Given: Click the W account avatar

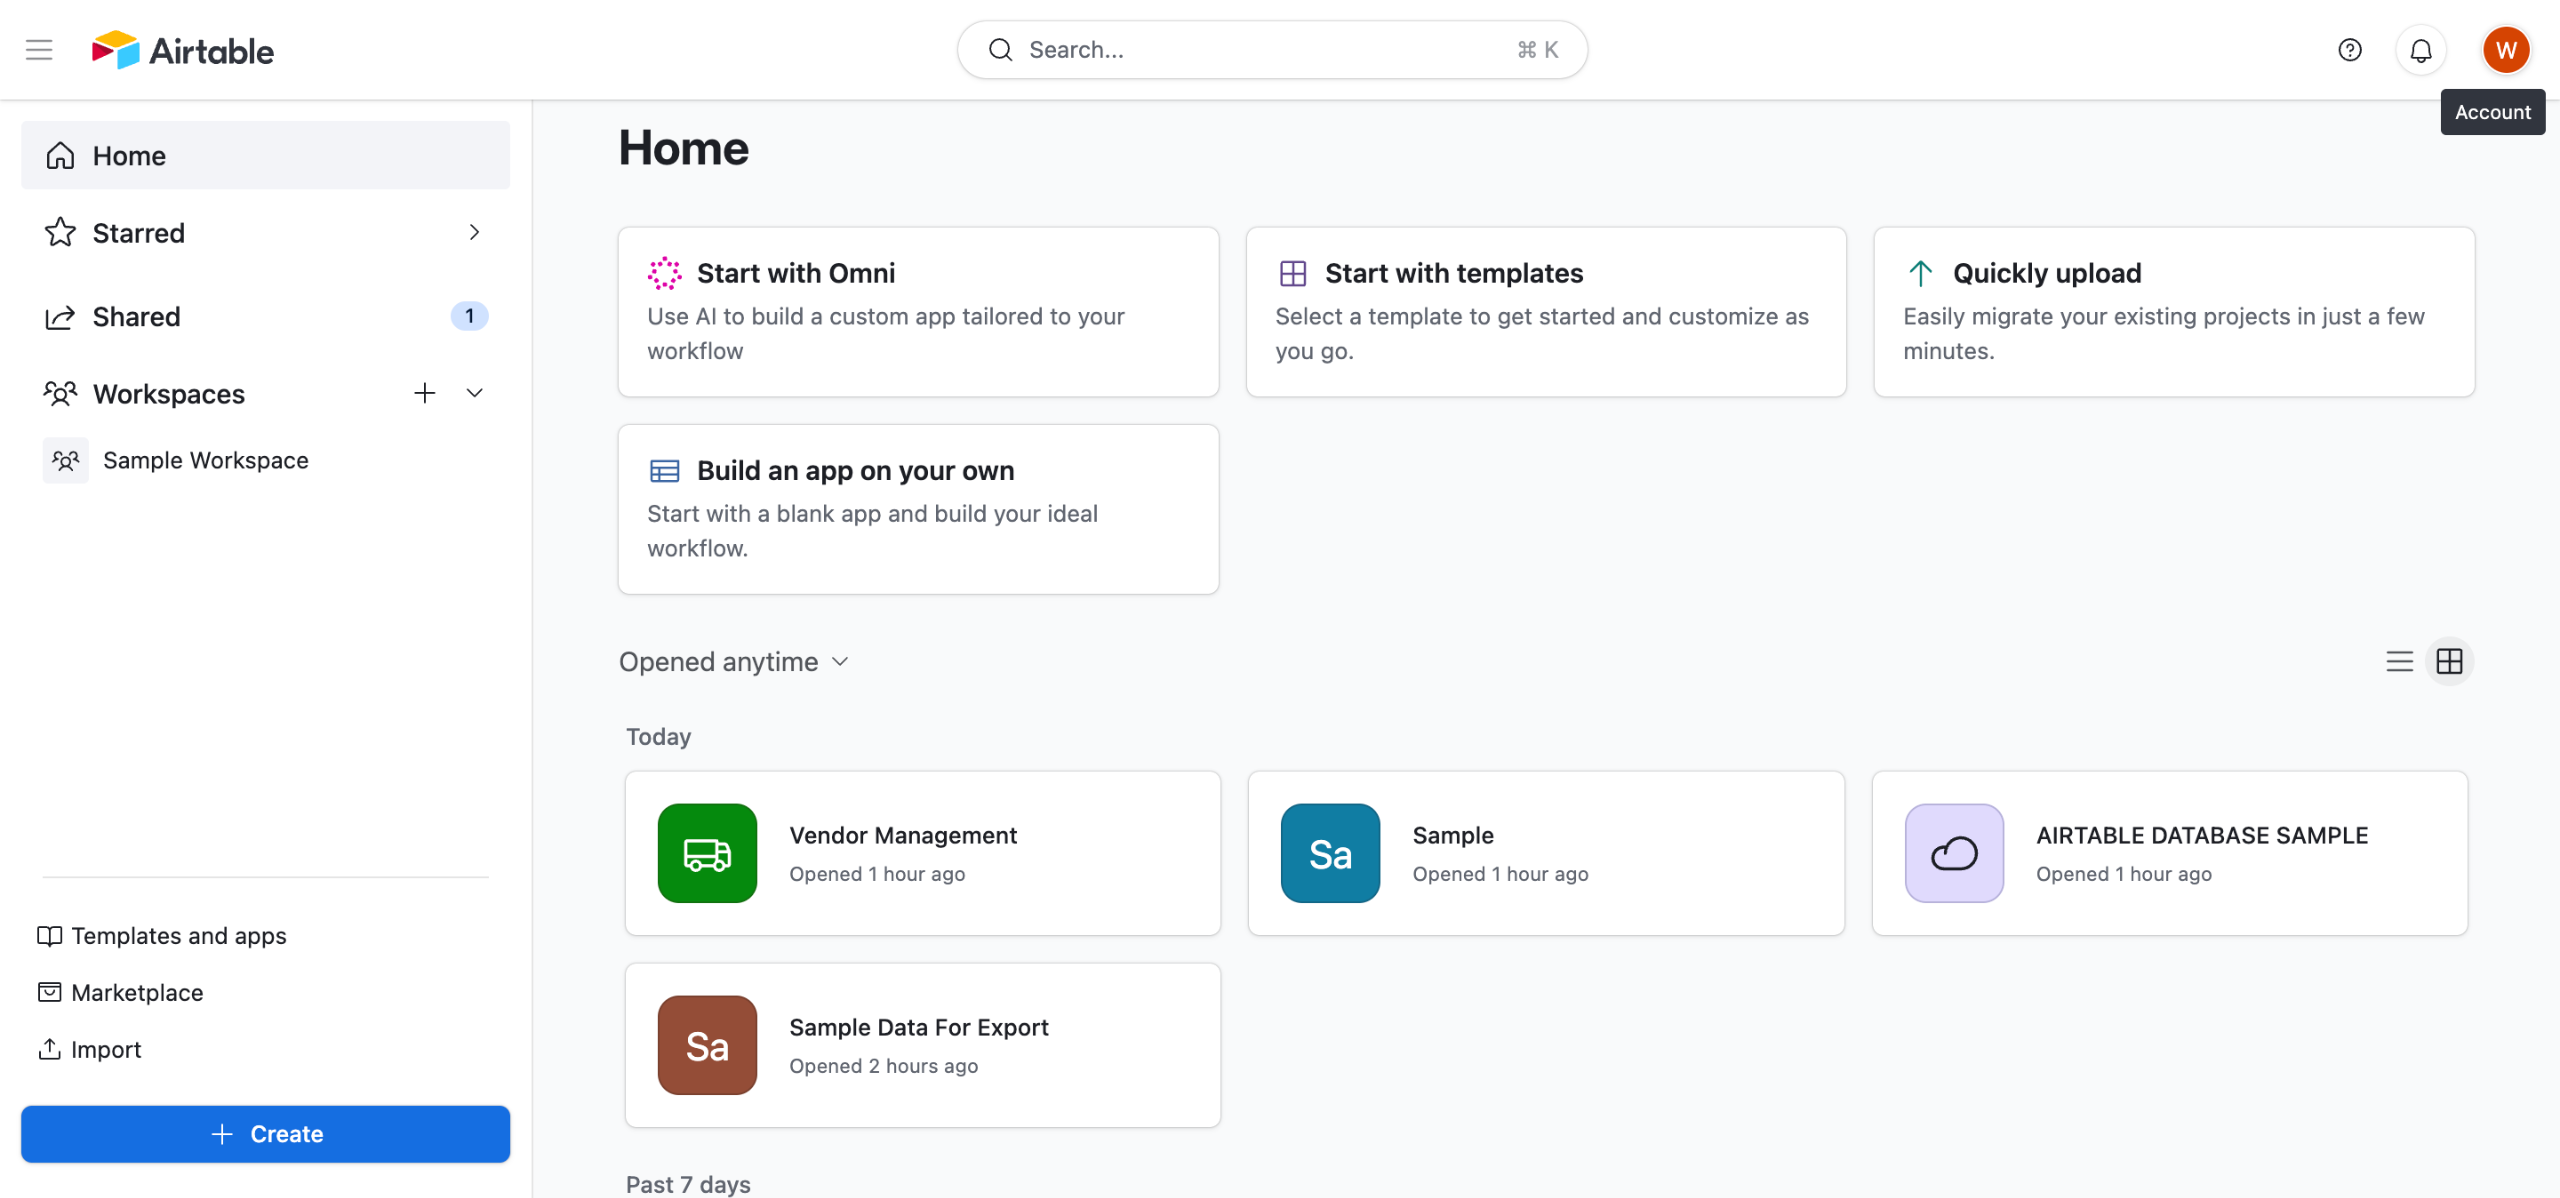Looking at the screenshot, I should point(2505,50).
